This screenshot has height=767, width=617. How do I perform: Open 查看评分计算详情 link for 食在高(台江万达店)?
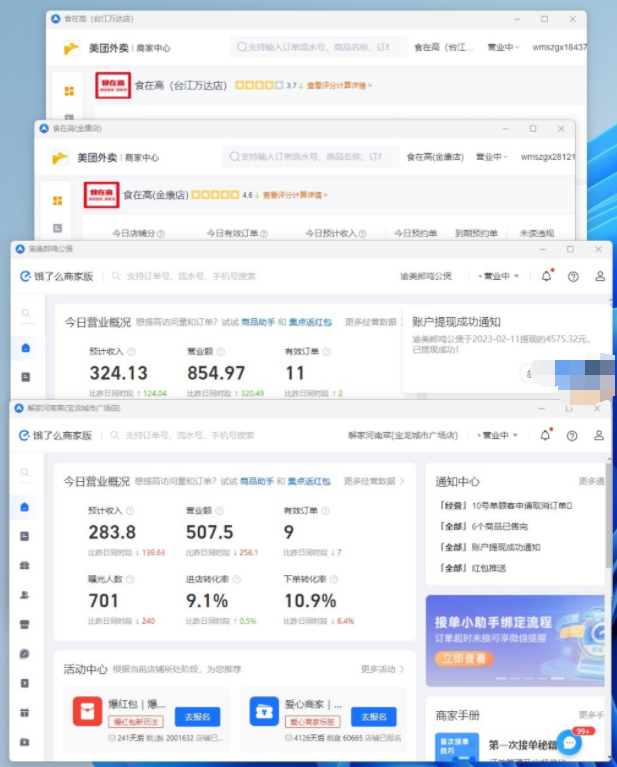coord(340,86)
